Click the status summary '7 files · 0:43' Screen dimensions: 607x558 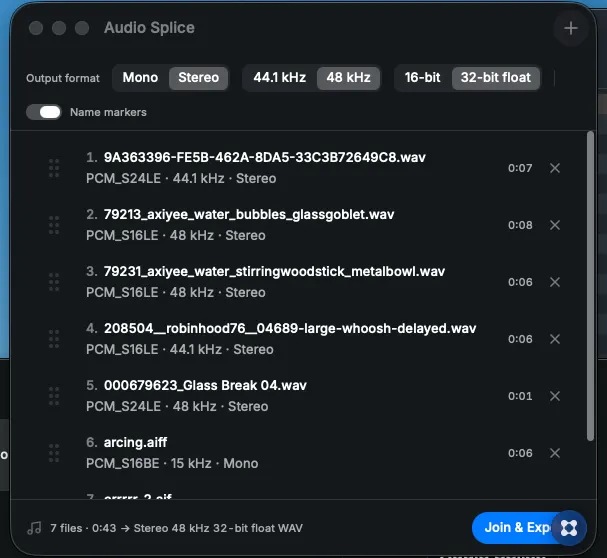click(x=83, y=528)
